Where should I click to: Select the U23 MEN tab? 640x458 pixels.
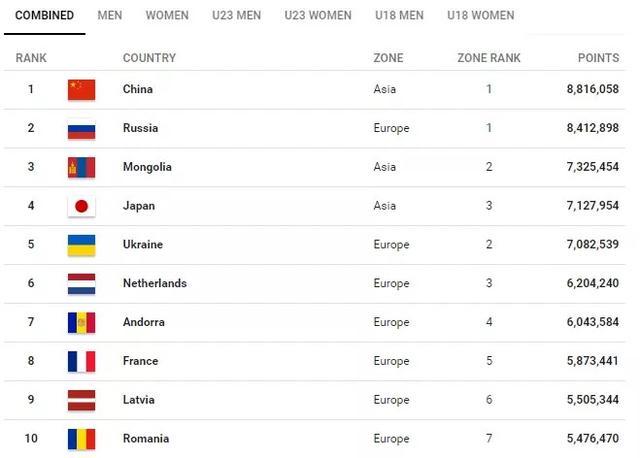point(236,16)
